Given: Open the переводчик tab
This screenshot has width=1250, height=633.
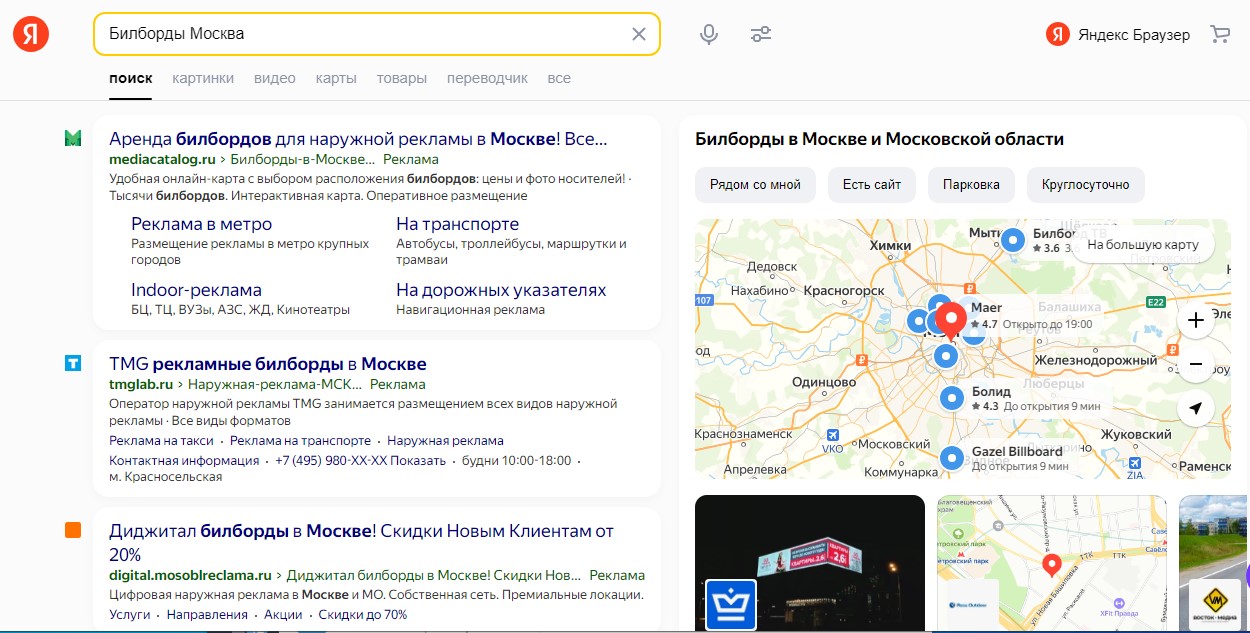Looking at the screenshot, I should [487, 77].
